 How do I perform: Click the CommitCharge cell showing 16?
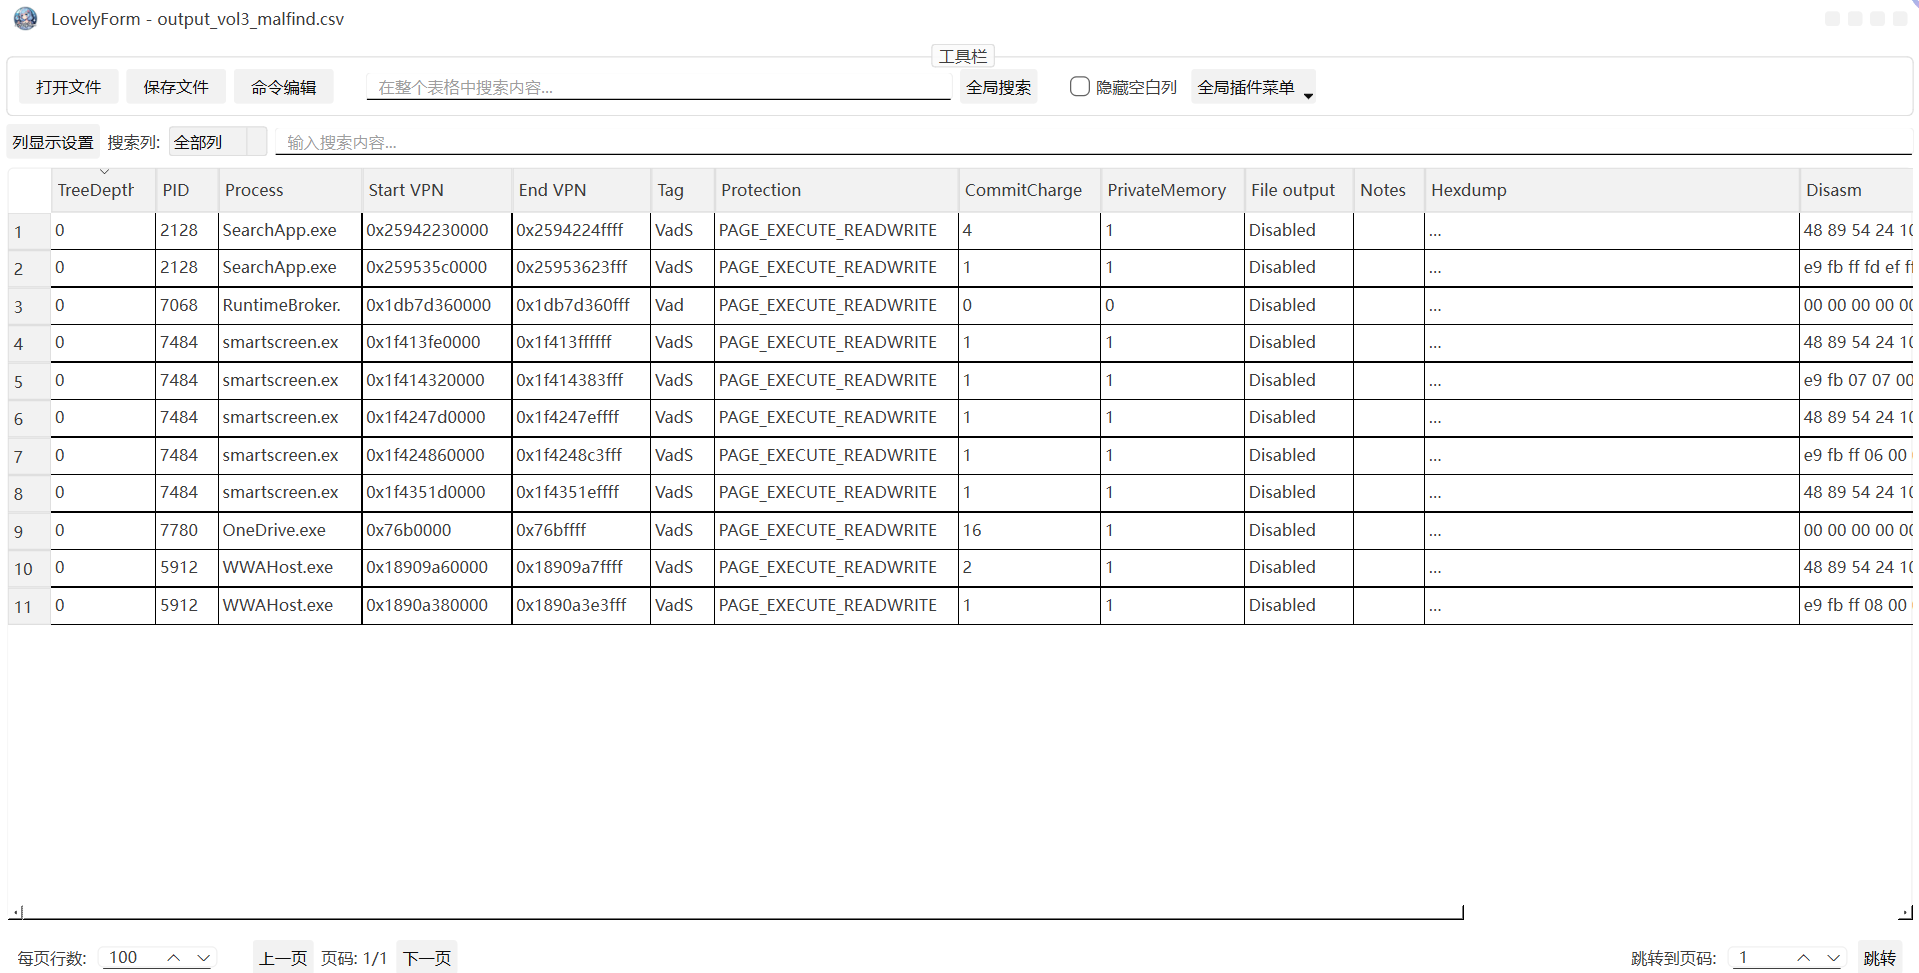pos(1029,530)
